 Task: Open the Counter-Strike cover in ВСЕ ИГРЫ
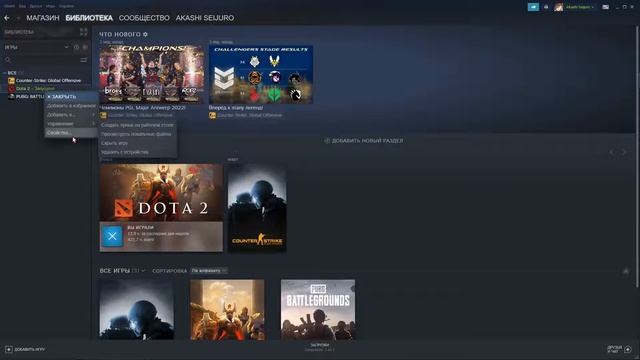pyautogui.click(x=137, y=309)
